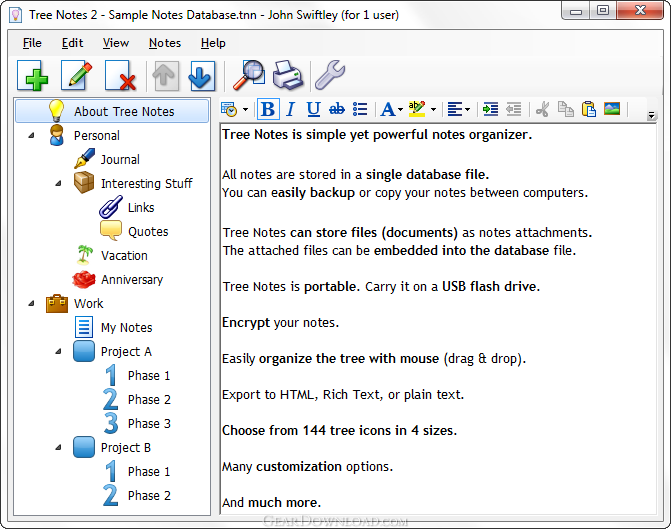Select the My Notes note
This screenshot has width=671, height=529.
127,327
